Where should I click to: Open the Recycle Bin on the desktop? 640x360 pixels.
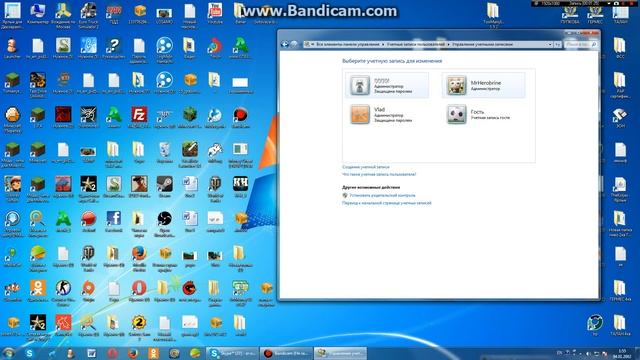164,152
